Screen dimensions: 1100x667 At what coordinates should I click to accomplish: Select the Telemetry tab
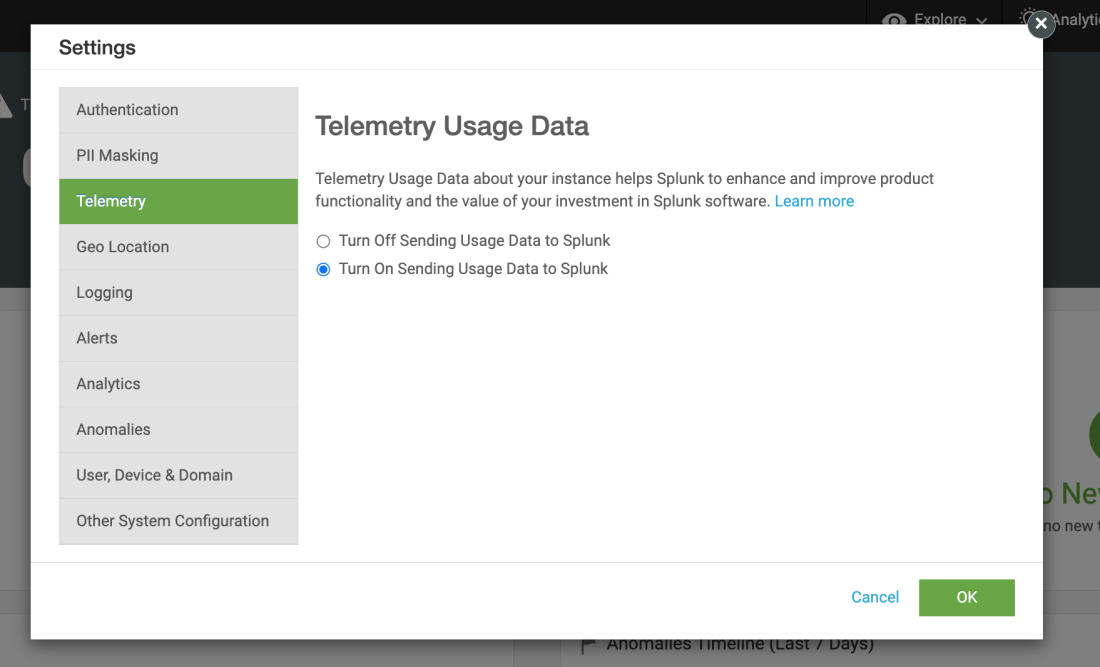click(178, 201)
